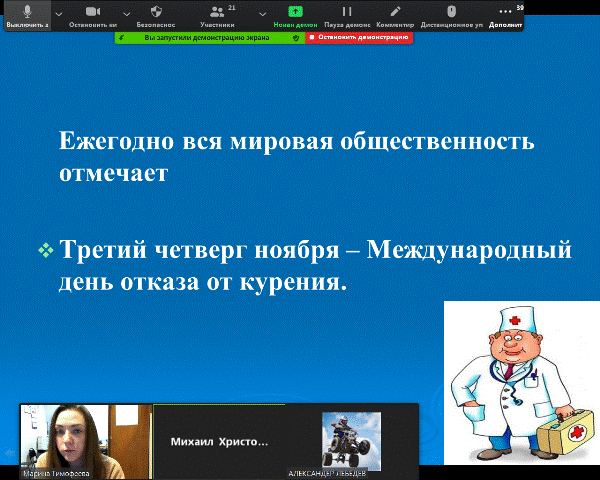Pause the screen share demonstration
This screenshot has height=480, width=600.
[347, 14]
